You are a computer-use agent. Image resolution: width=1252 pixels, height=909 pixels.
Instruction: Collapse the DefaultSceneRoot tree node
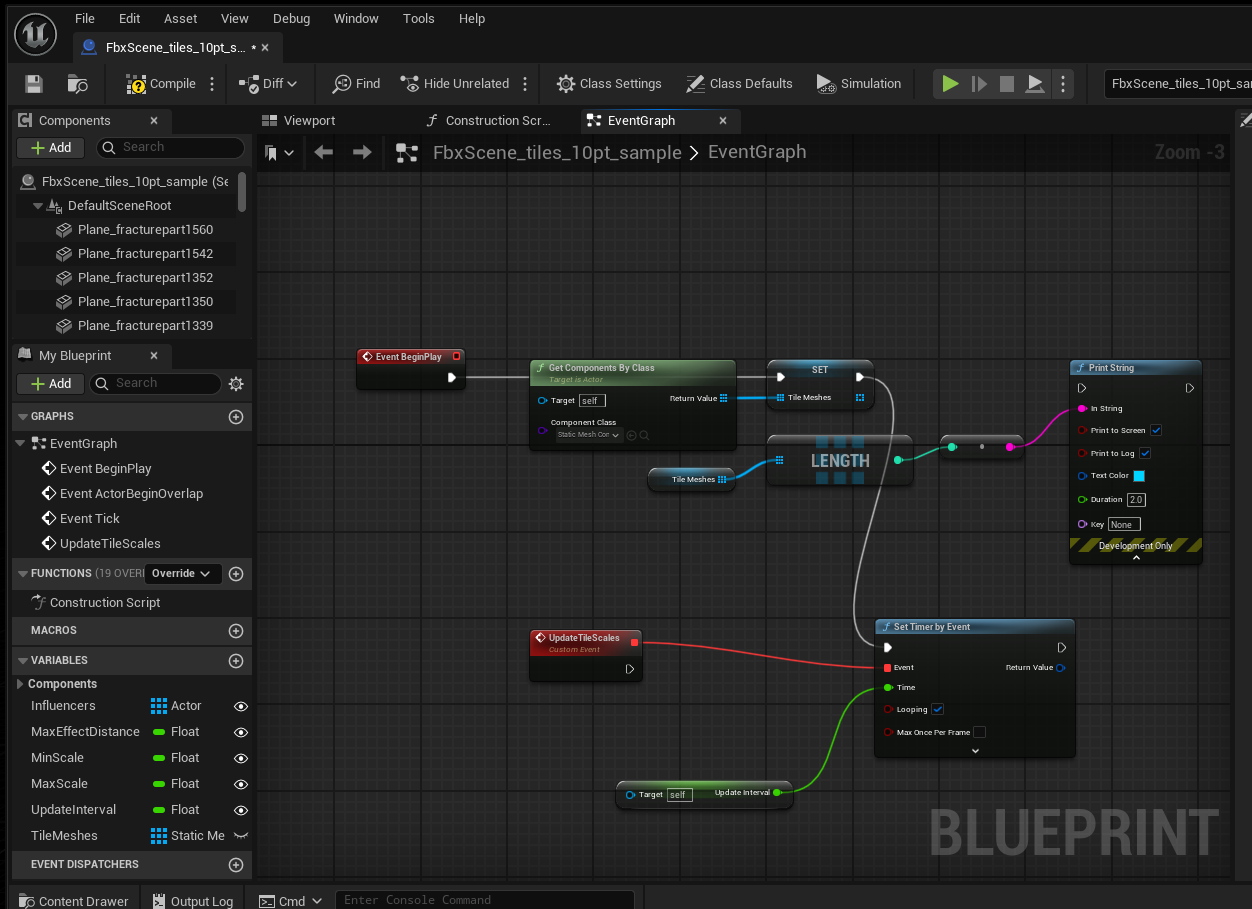point(38,206)
